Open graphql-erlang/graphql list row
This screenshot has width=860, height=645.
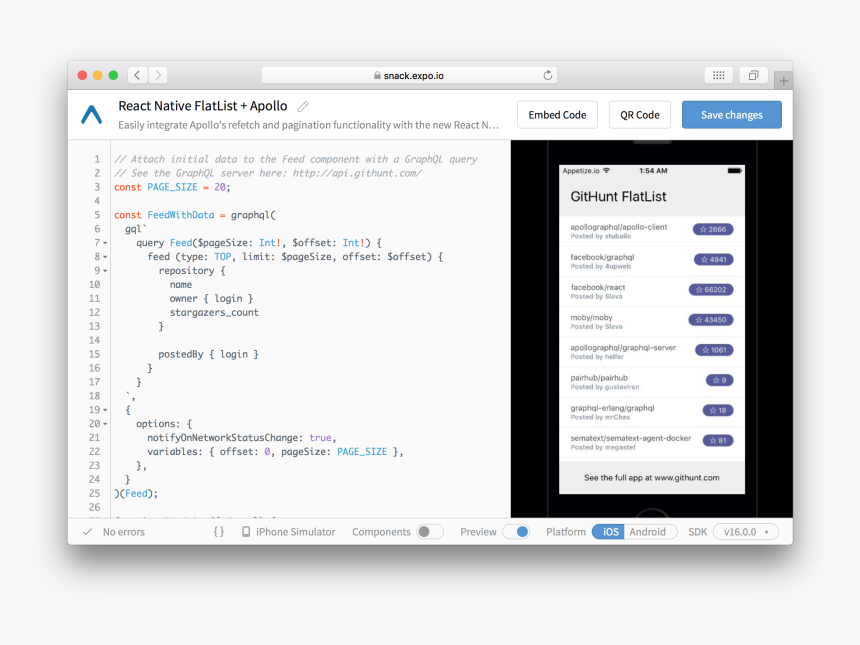tap(652, 412)
